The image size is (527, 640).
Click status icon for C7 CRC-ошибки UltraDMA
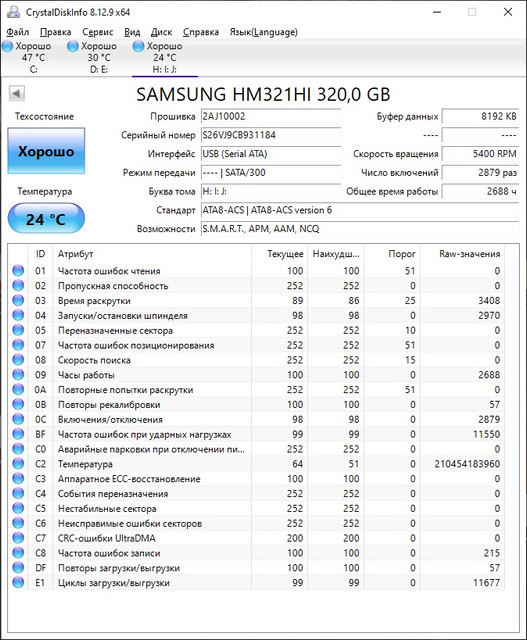point(18,538)
